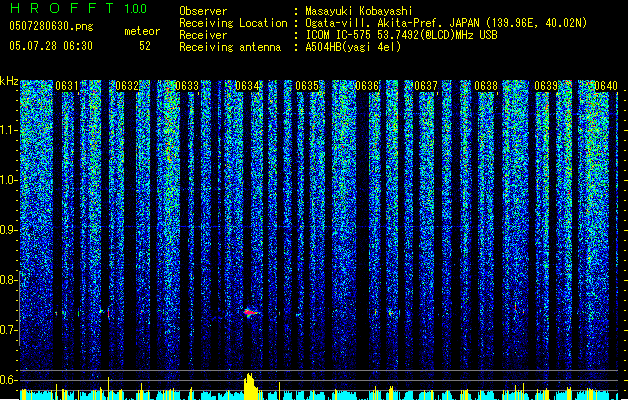Click the tall yellow intensity peak below 0634
The height and width of the screenshot is (400, 629).
[x=250, y=386]
